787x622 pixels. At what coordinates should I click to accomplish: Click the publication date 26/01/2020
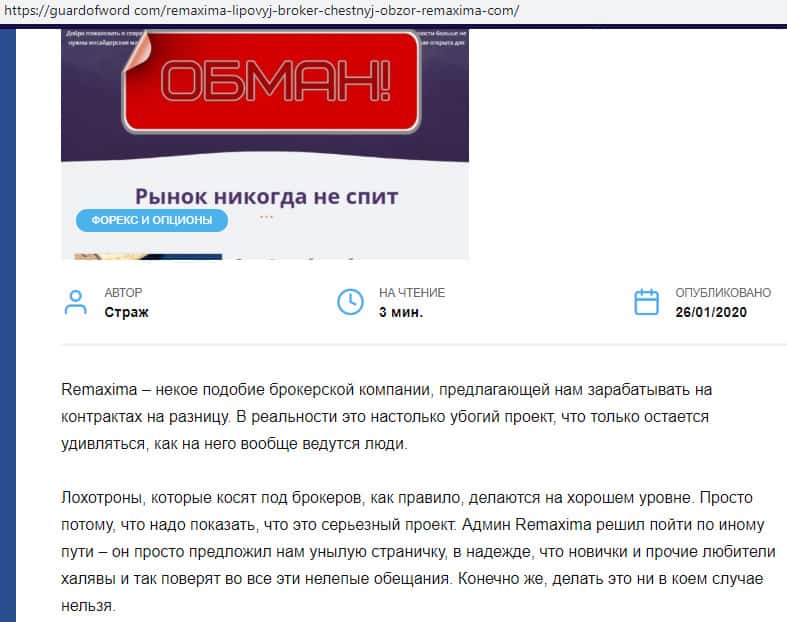pyautogui.click(x=711, y=312)
